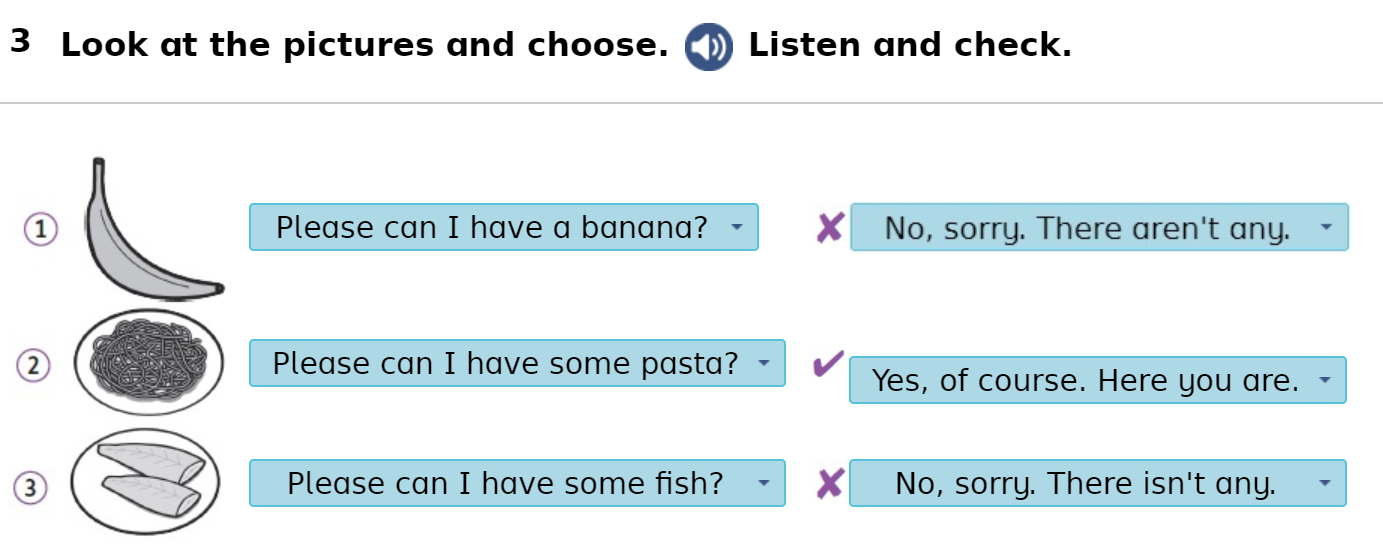Click the purple check mark for pasta

click(x=827, y=364)
